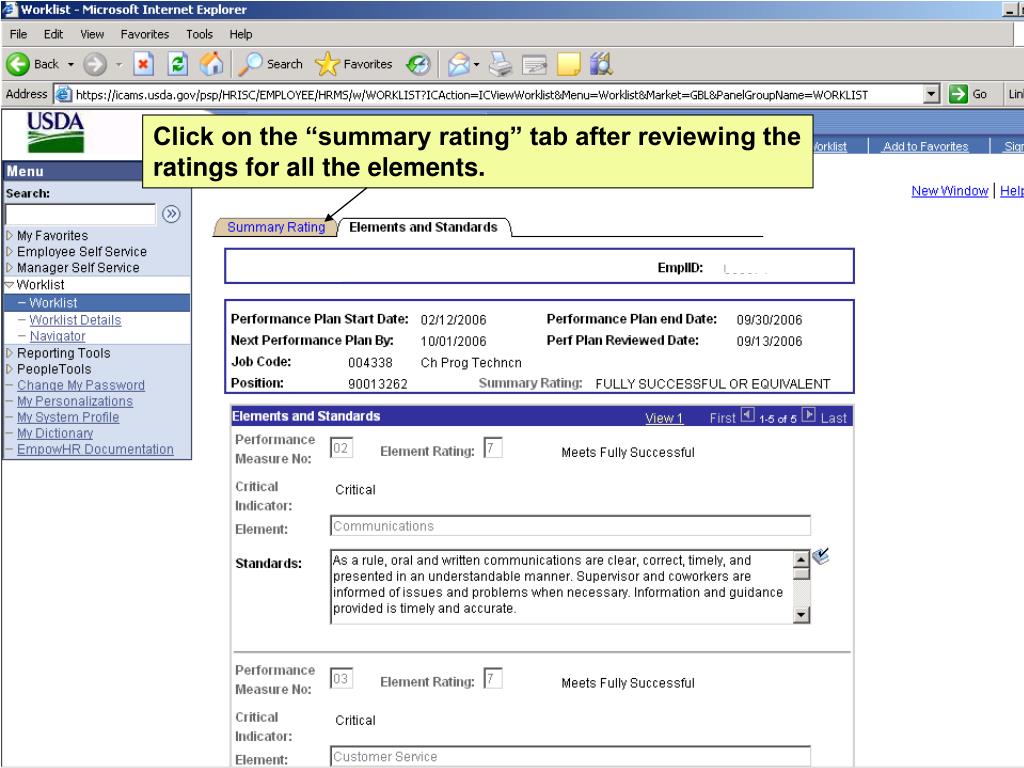Viewport: 1024px width, 768px height.
Task: Click the spell check icon beside Standards
Action: click(x=825, y=560)
